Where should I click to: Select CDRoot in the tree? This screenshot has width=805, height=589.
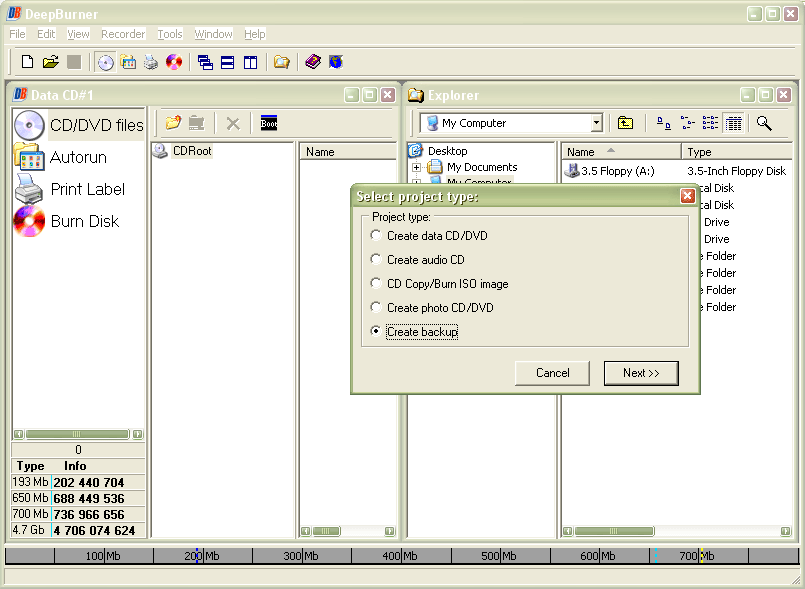(x=192, y=151)
